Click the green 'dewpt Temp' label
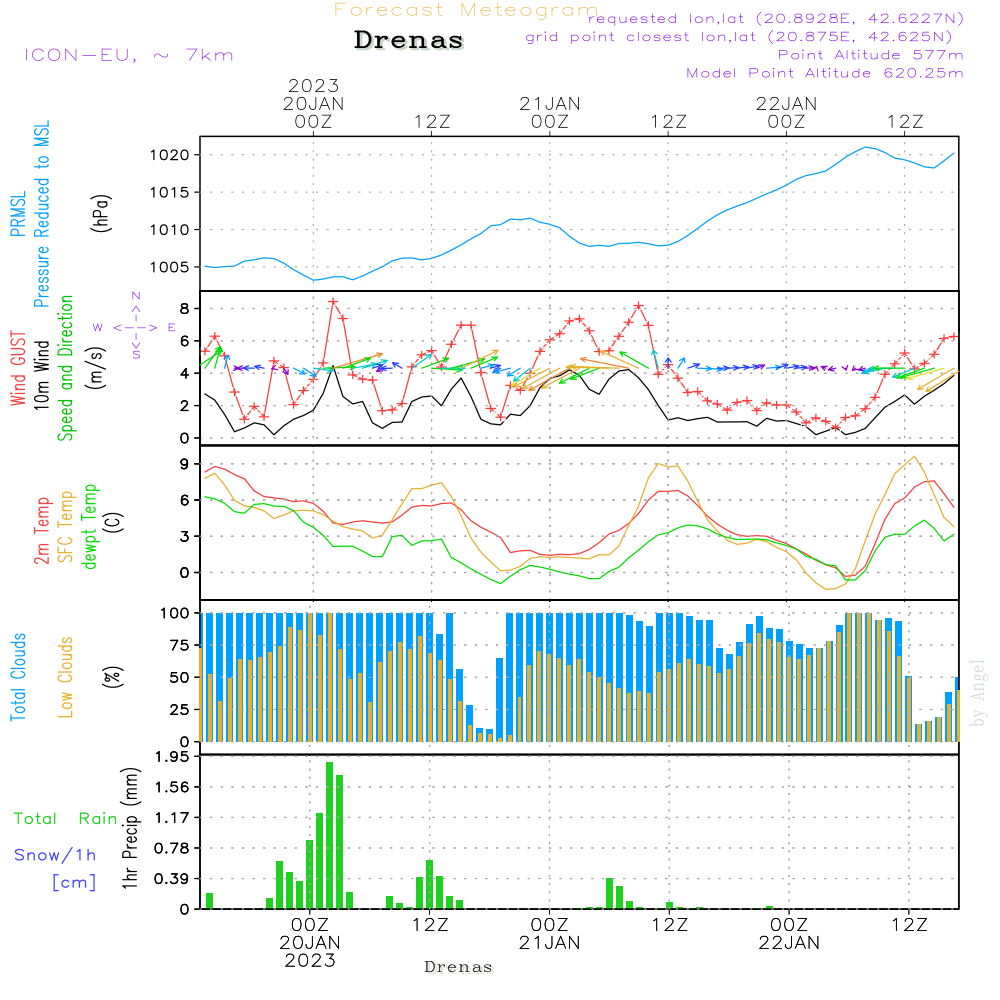The height and width of the screenshot is (1000, 1000). (89, 526)
